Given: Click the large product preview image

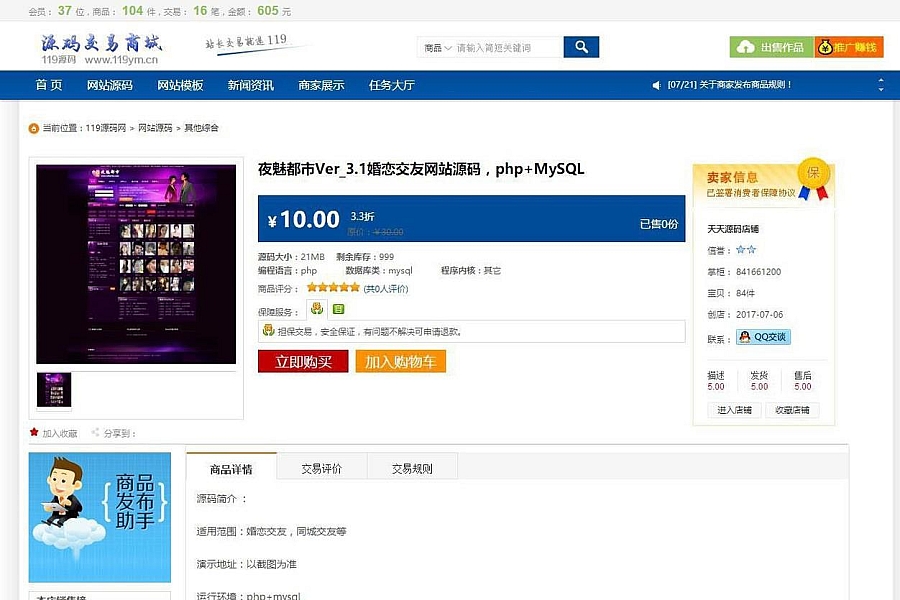Looking at the screenshot, I should click(x=136, y=264).
